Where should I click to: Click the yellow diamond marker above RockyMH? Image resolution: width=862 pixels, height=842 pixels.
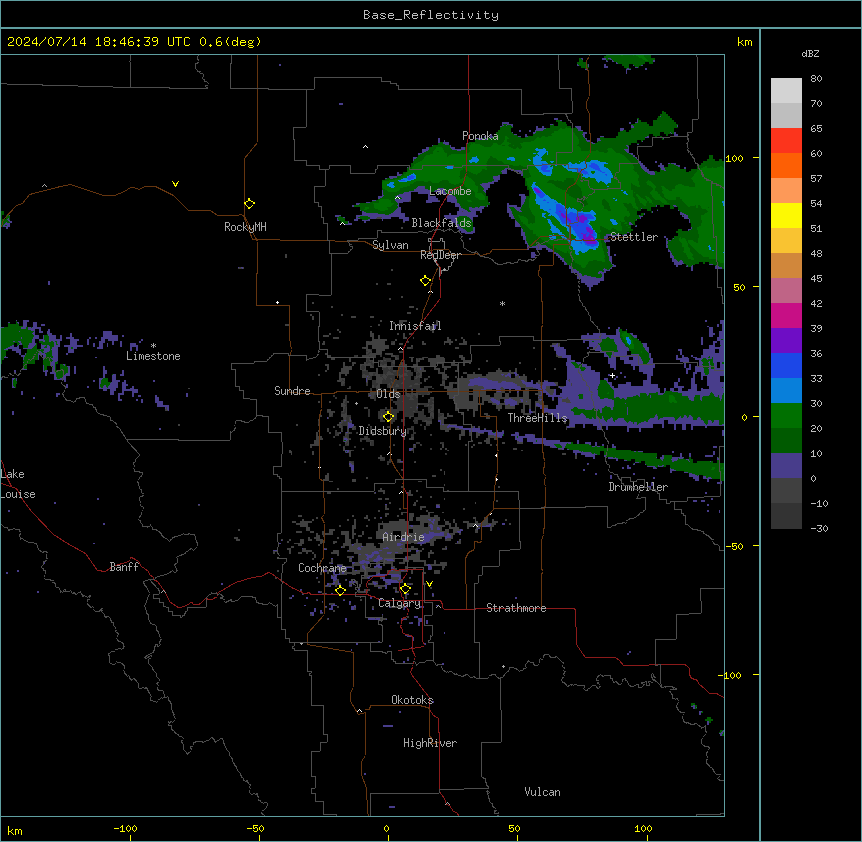[249, 204]
